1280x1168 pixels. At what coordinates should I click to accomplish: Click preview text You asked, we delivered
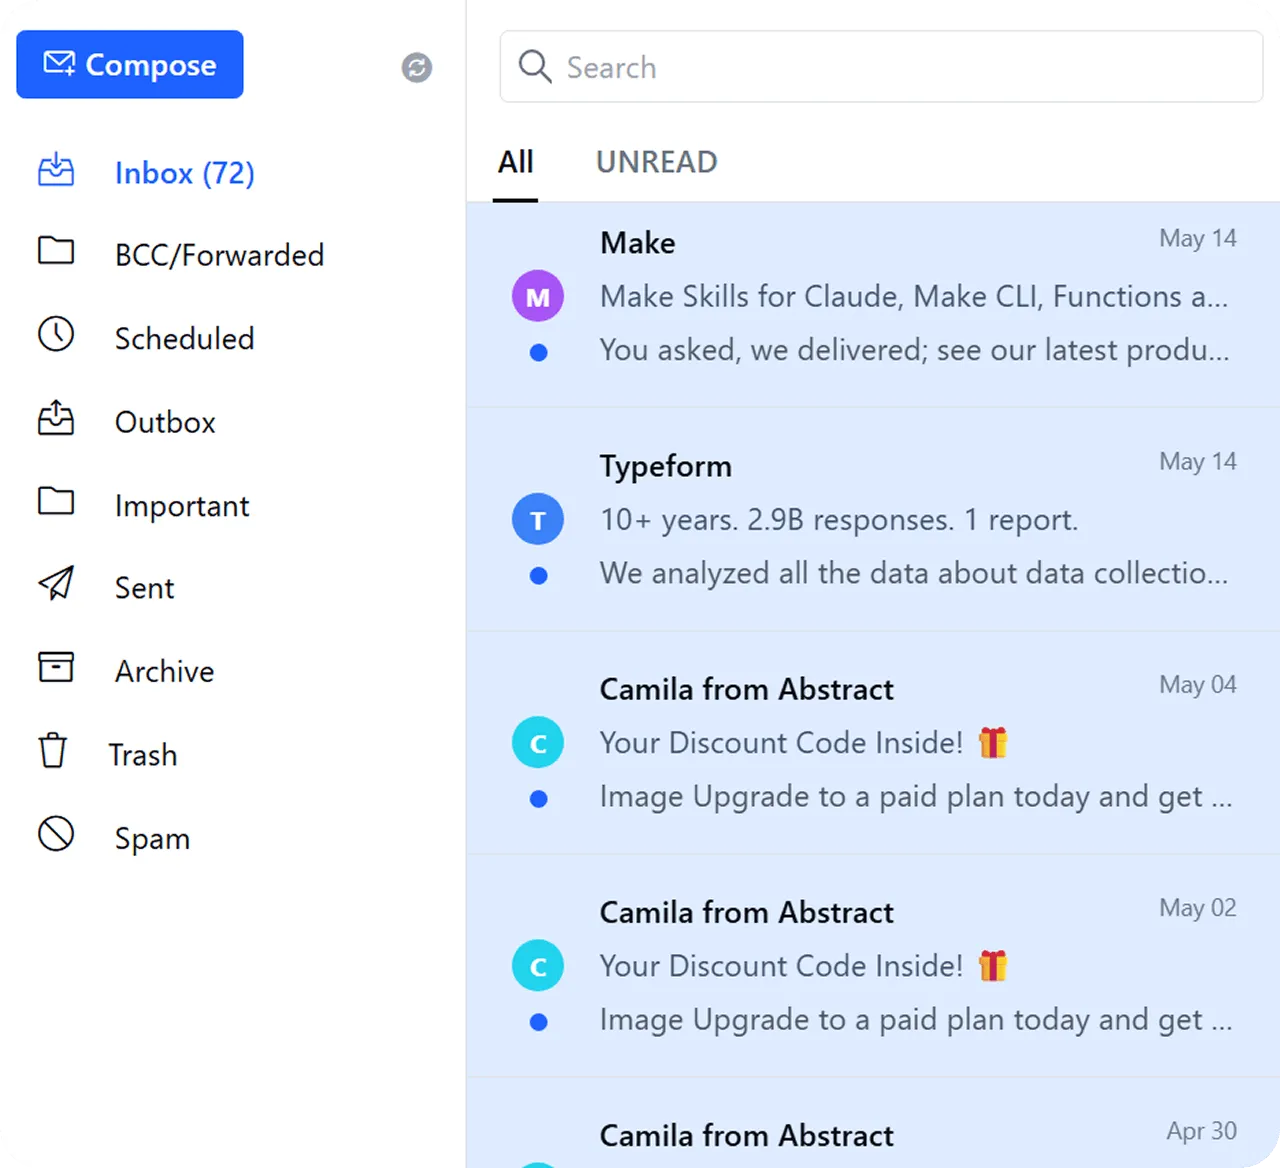pyautogui.click(x=914, y=350)
